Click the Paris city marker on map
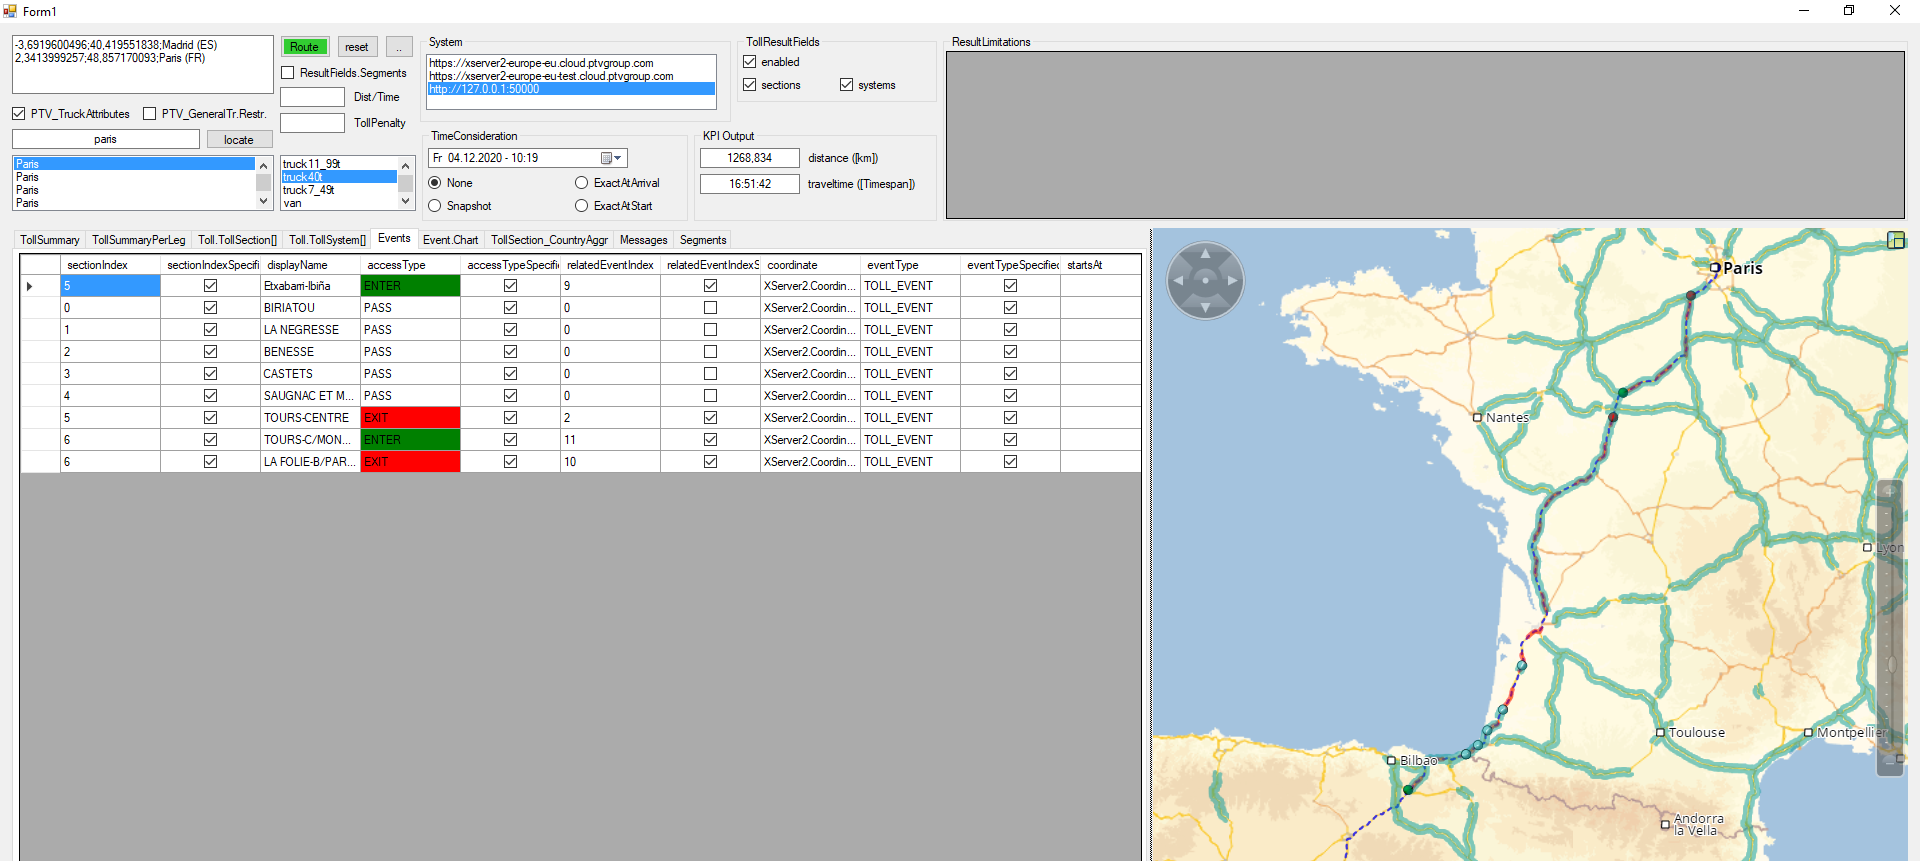Viewport: 1920px width, 861px height. pos(1715,268)
